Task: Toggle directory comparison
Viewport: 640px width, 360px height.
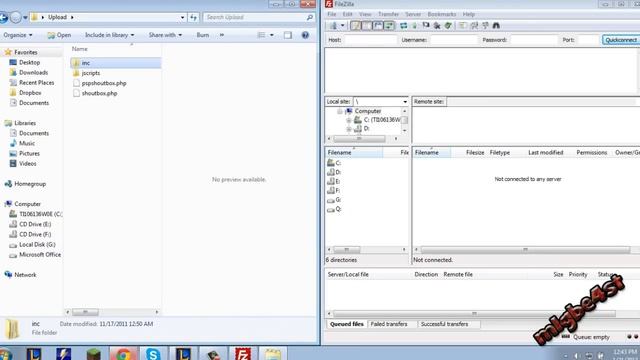Action: [x=474, y=26]
